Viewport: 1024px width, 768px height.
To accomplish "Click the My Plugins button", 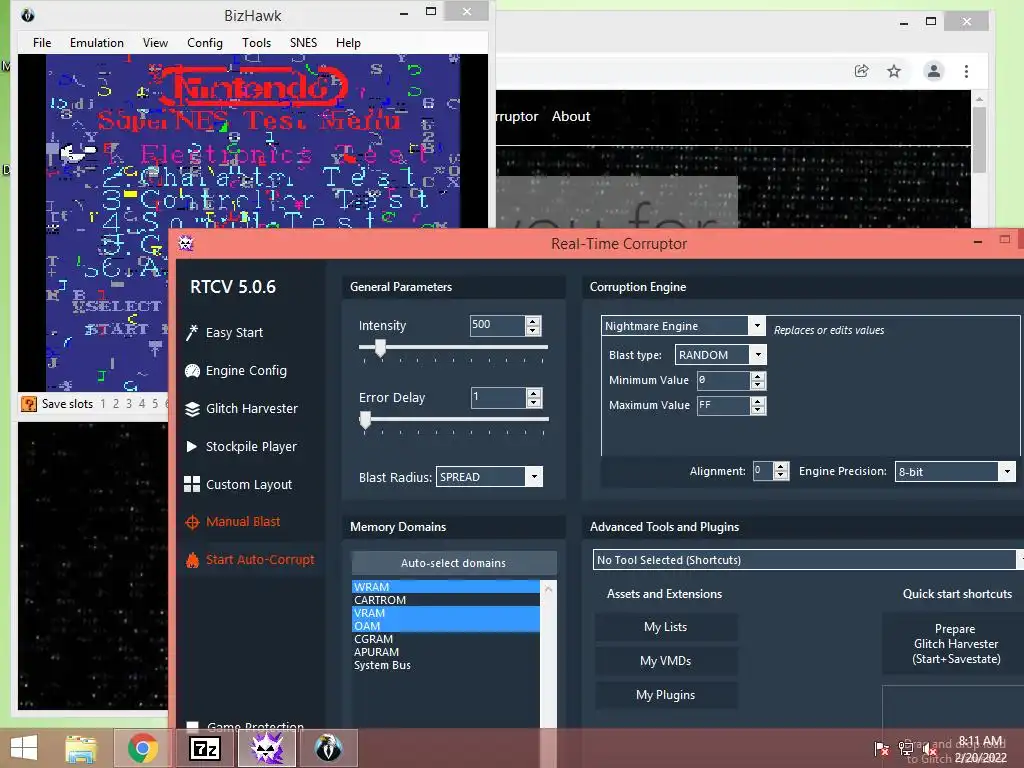I will (665, 695).
